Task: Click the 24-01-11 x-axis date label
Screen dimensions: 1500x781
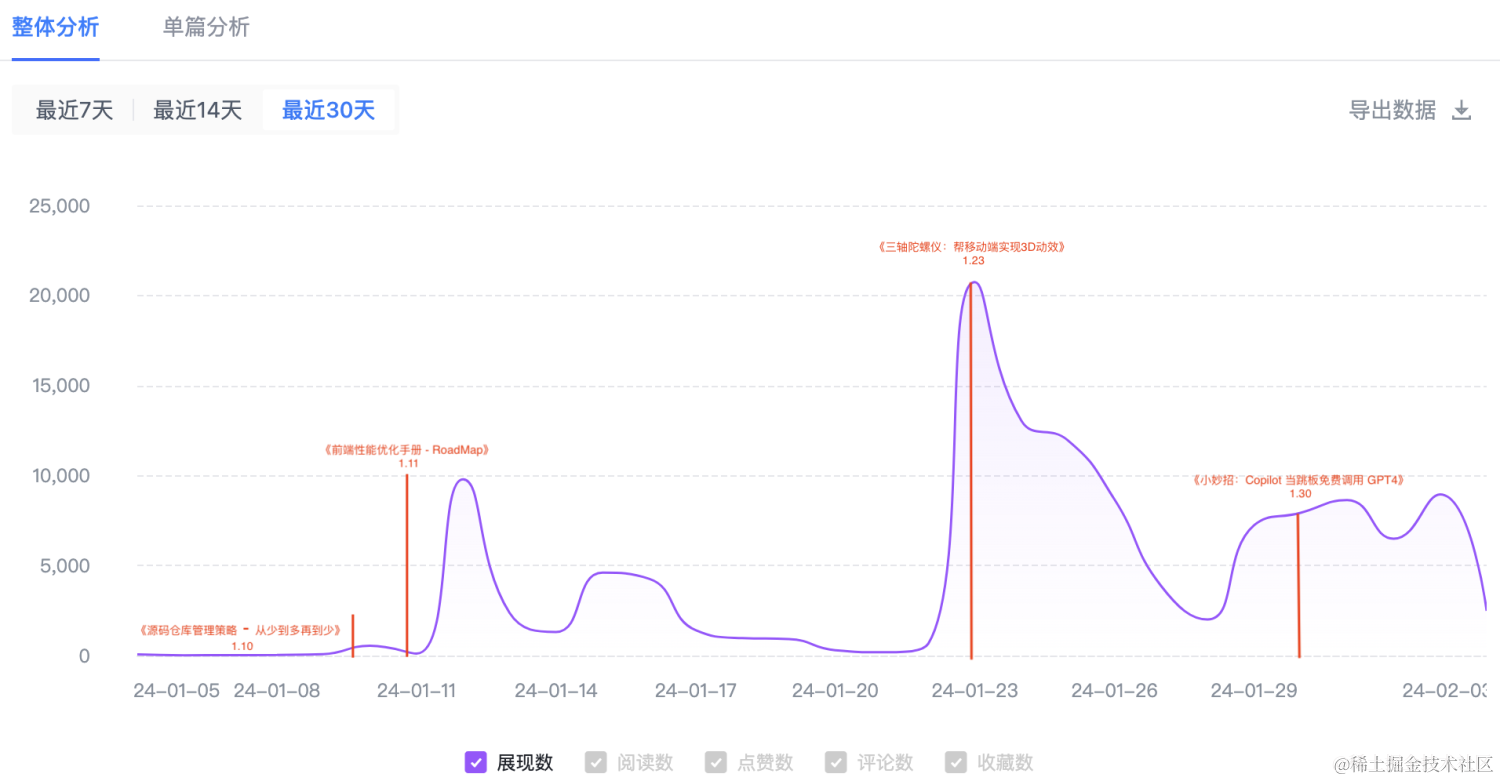Action: (x=414, y=690)
